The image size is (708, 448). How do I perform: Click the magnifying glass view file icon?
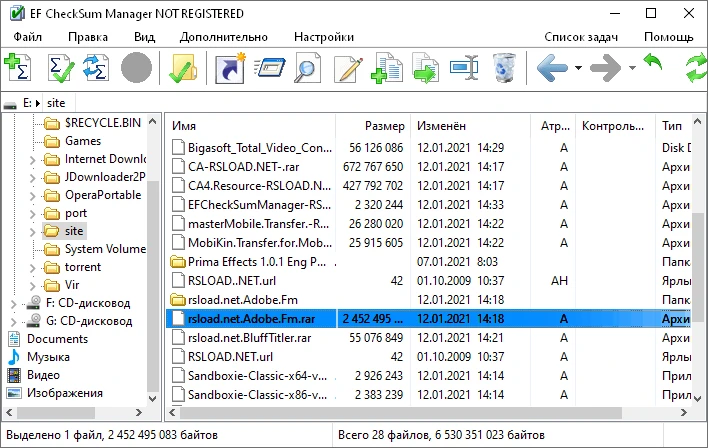click(x=307, y=68)
